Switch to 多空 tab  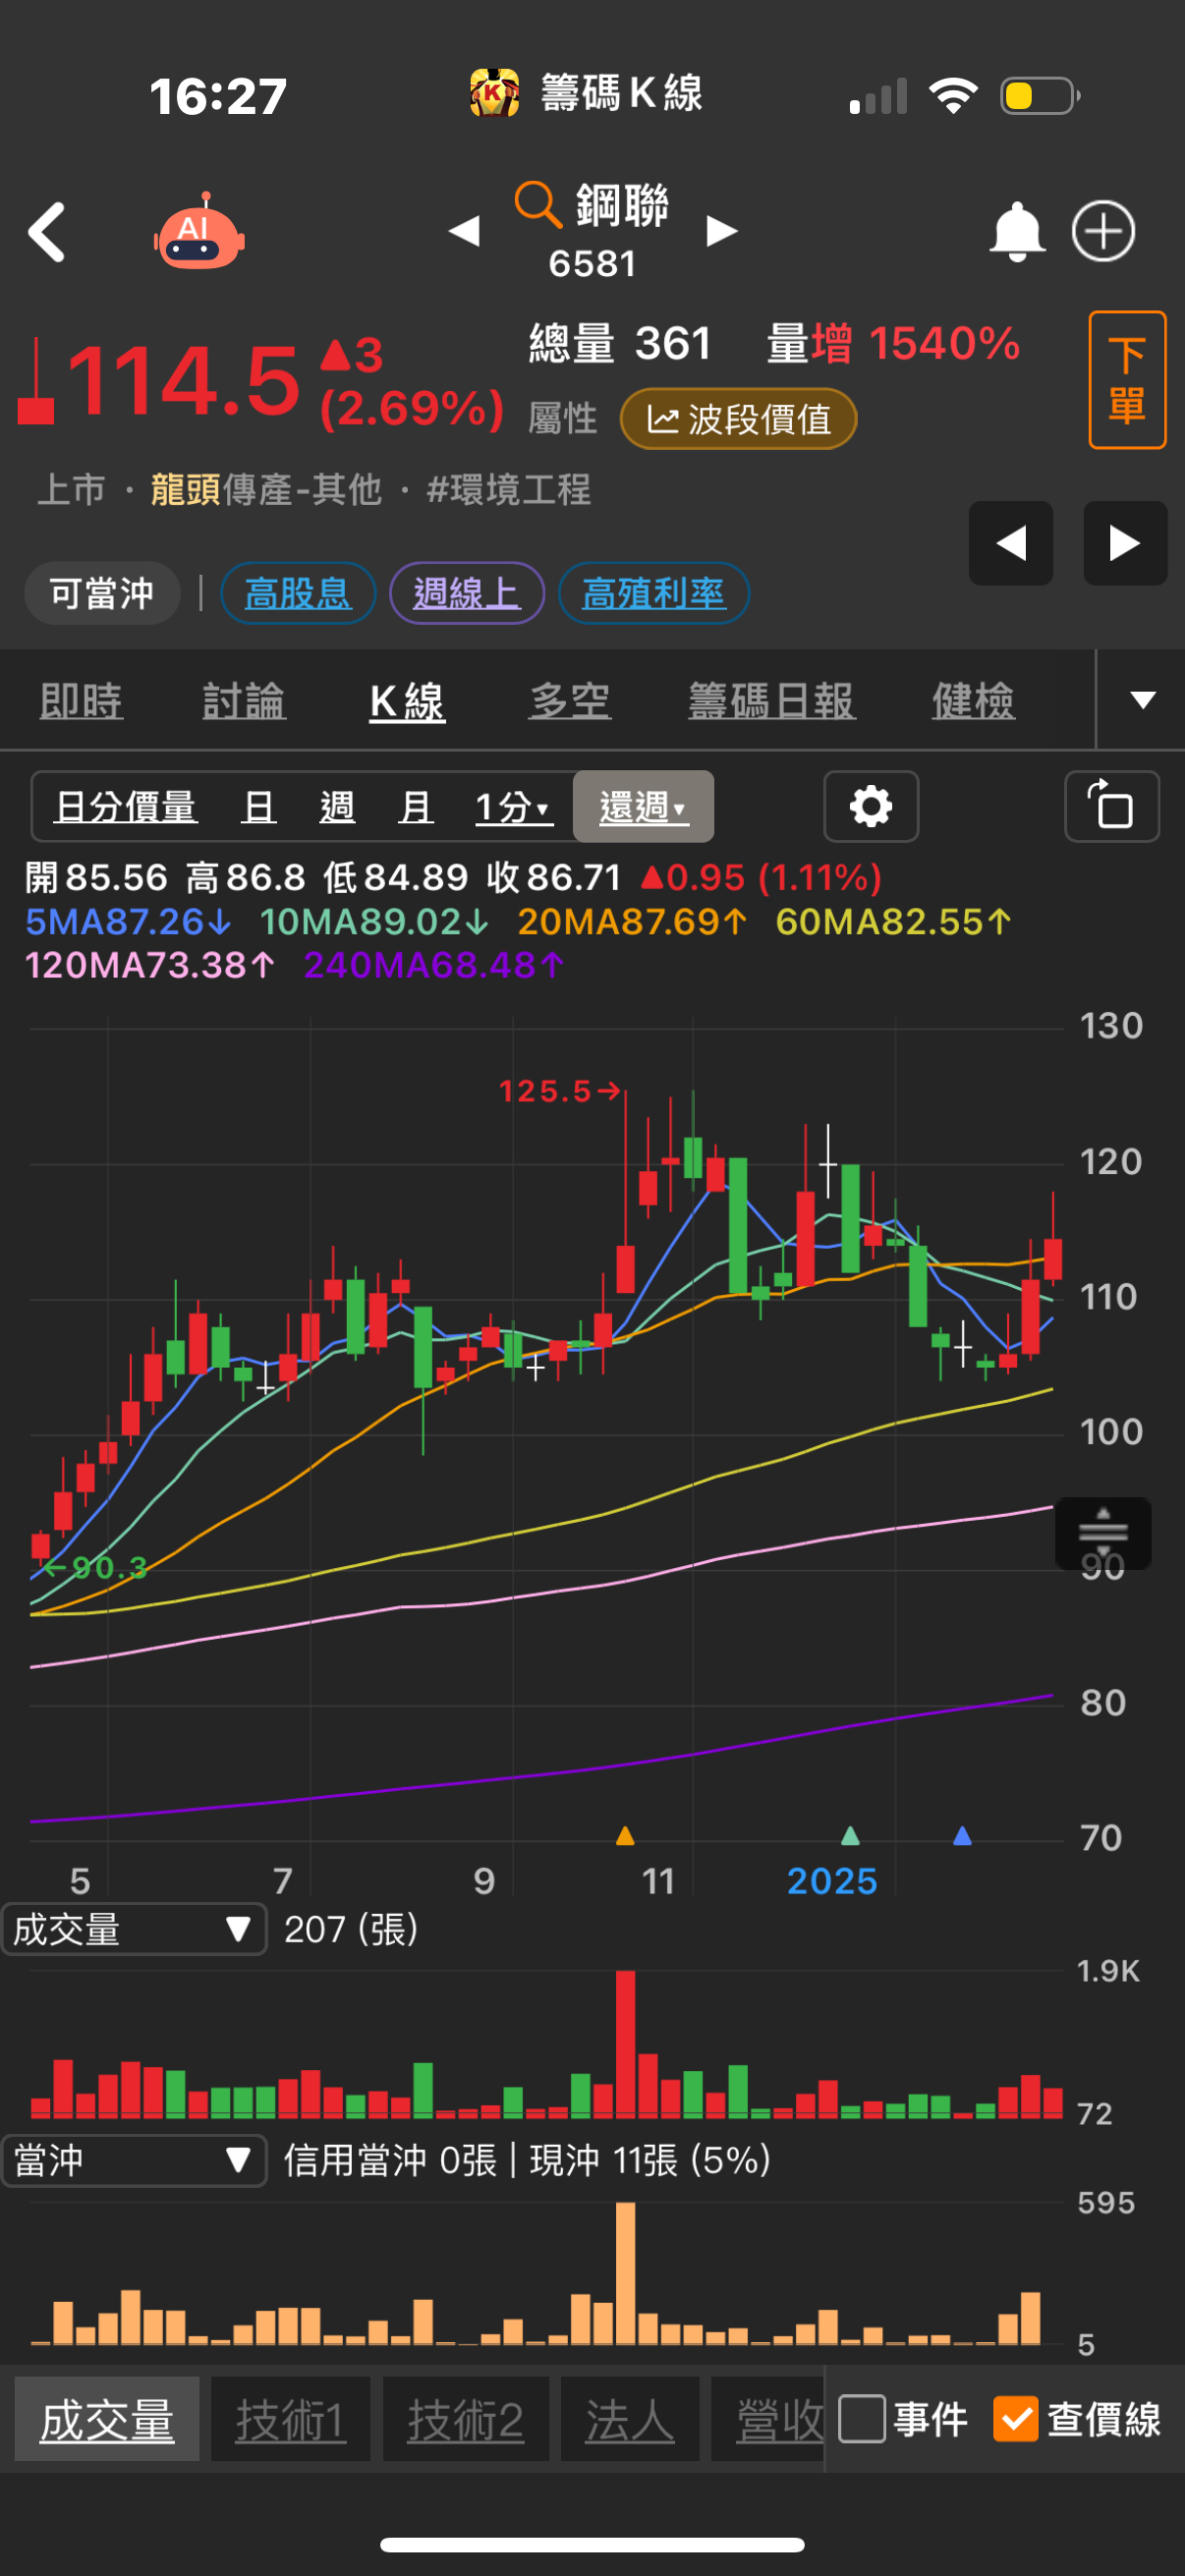(569, 700)
